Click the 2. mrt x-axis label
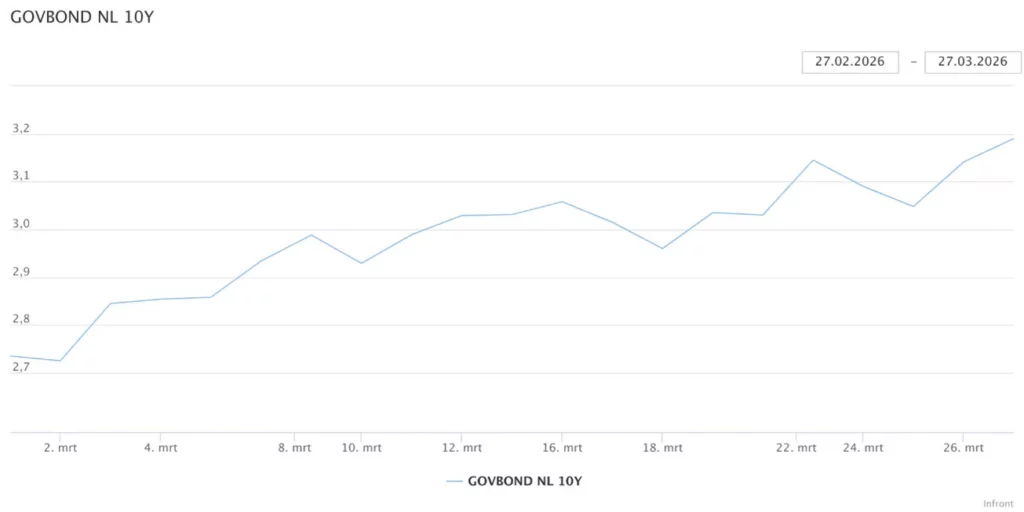 [61, 448]
